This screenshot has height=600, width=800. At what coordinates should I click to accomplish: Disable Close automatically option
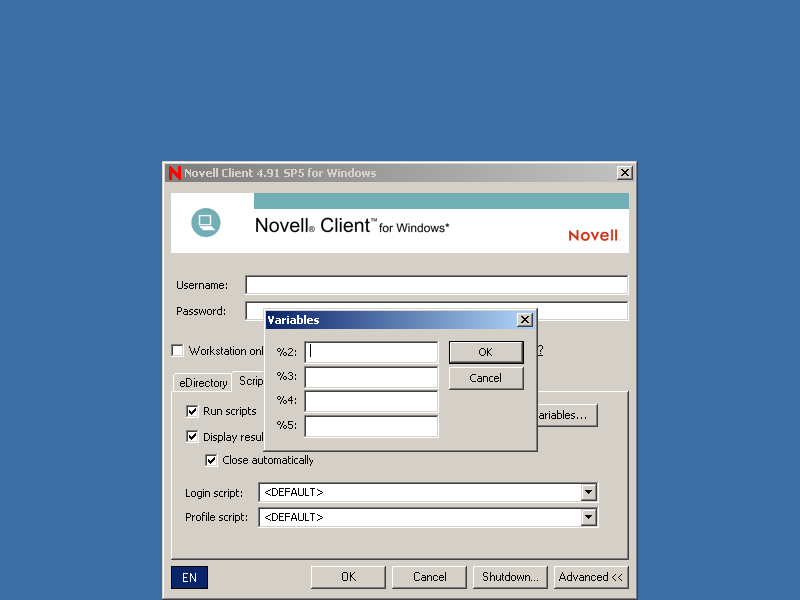[x=211, y=460]
